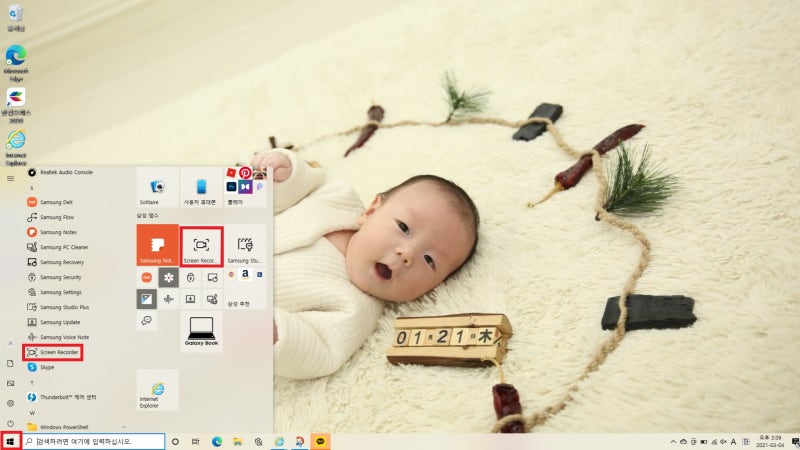Launch the Internet Explorer tile
The width and height of the screenshot is (800, 450).
[x=157, y=390]
